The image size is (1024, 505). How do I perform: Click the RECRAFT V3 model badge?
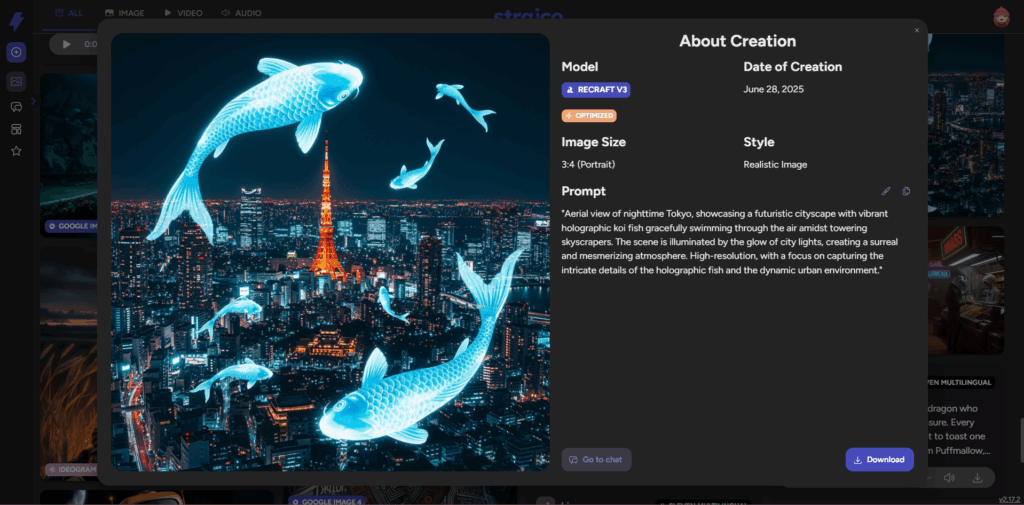596,90
